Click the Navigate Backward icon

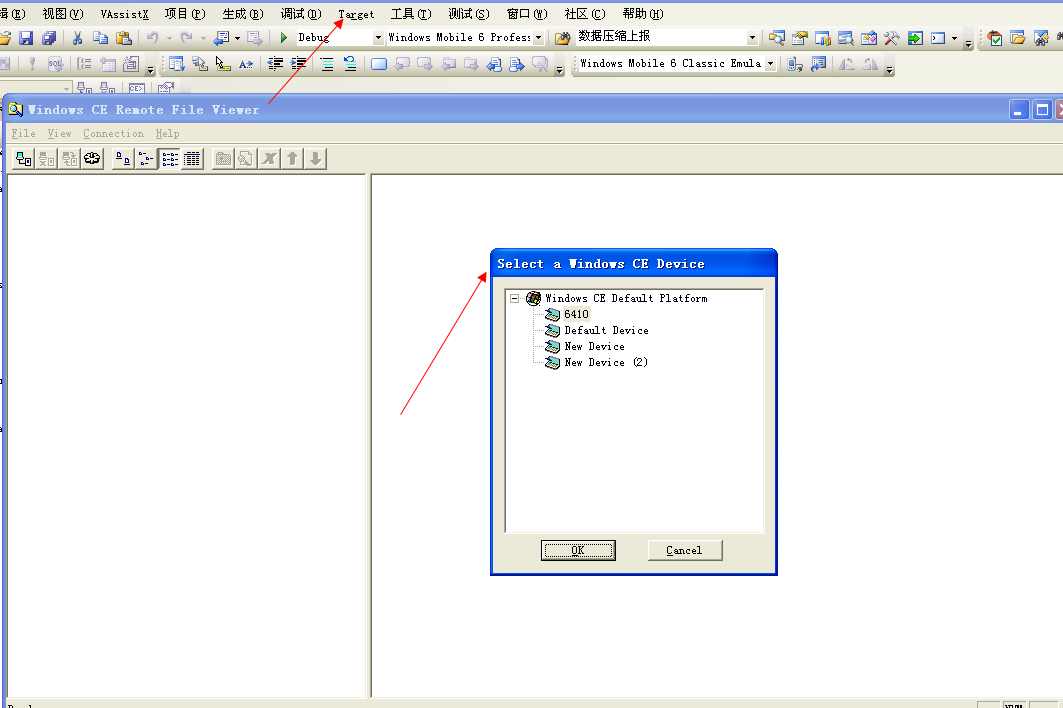221,38
